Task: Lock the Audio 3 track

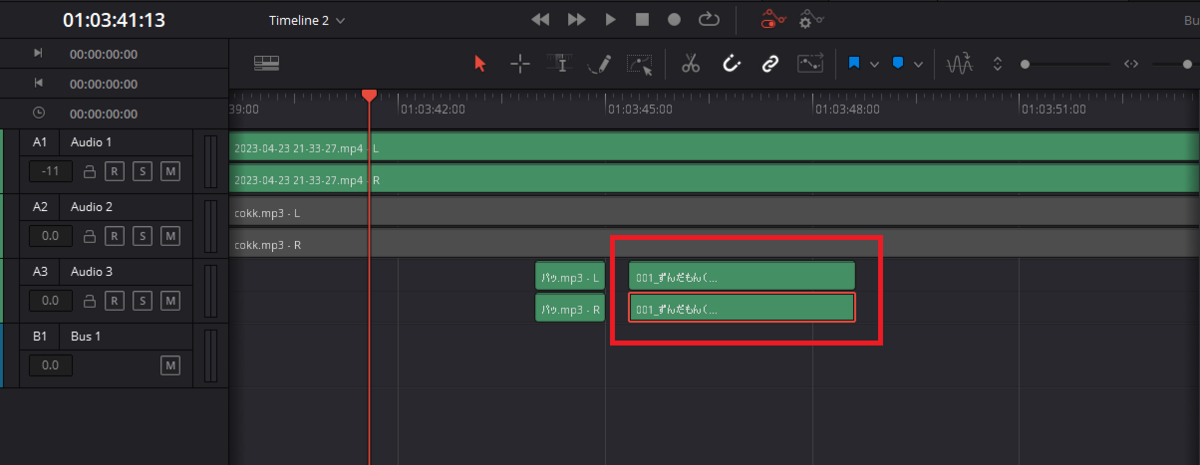Action: [x=89, y=300]
